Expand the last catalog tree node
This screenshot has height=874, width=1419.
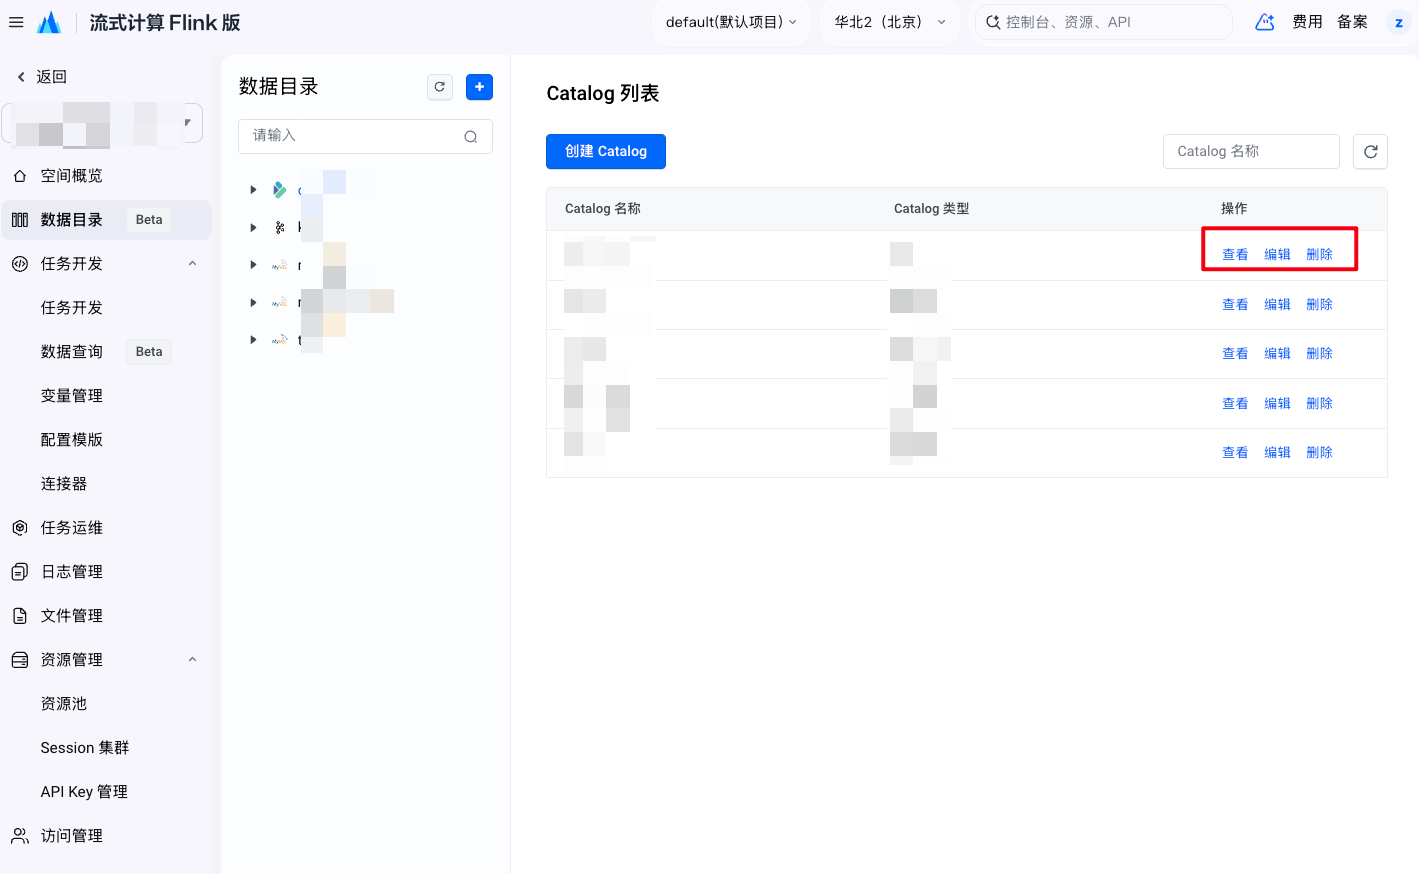(x=253, y=340)
